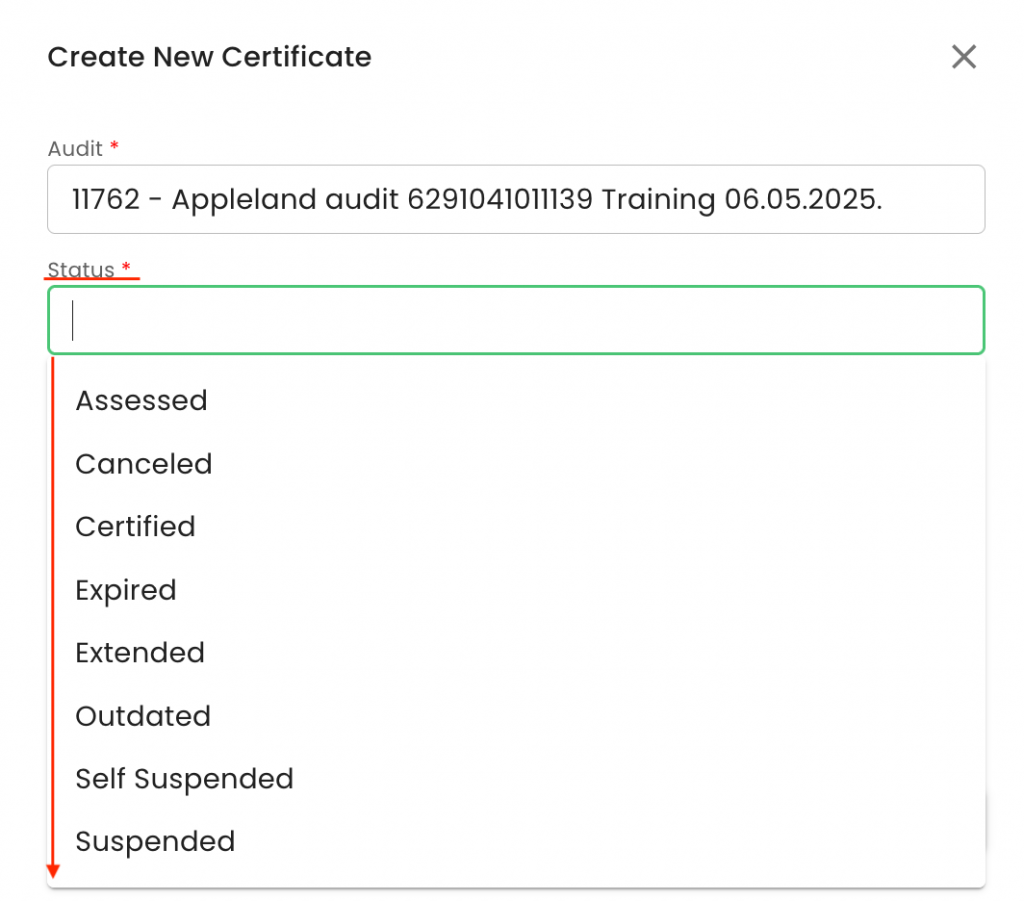Image resolution: width=1024 pixels, height=901 pixels.
Task: Select Expired in the dropdown list
Action: point(126,590)
